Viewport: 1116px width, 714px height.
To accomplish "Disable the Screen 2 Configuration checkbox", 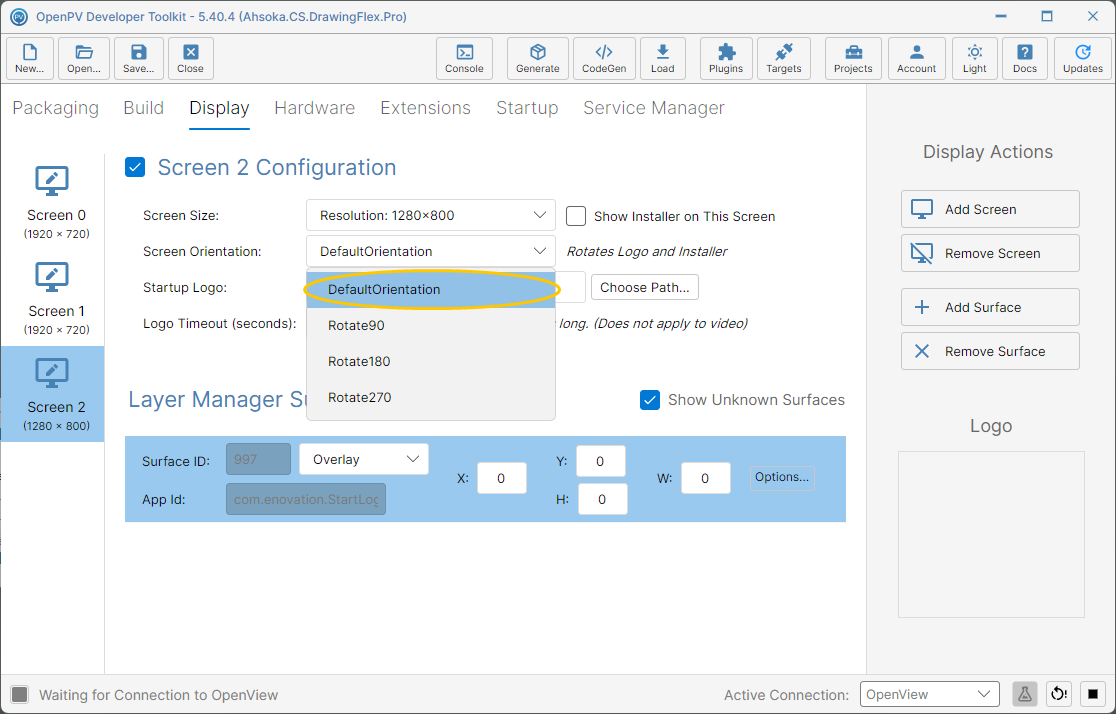I will tap(135, 167).
